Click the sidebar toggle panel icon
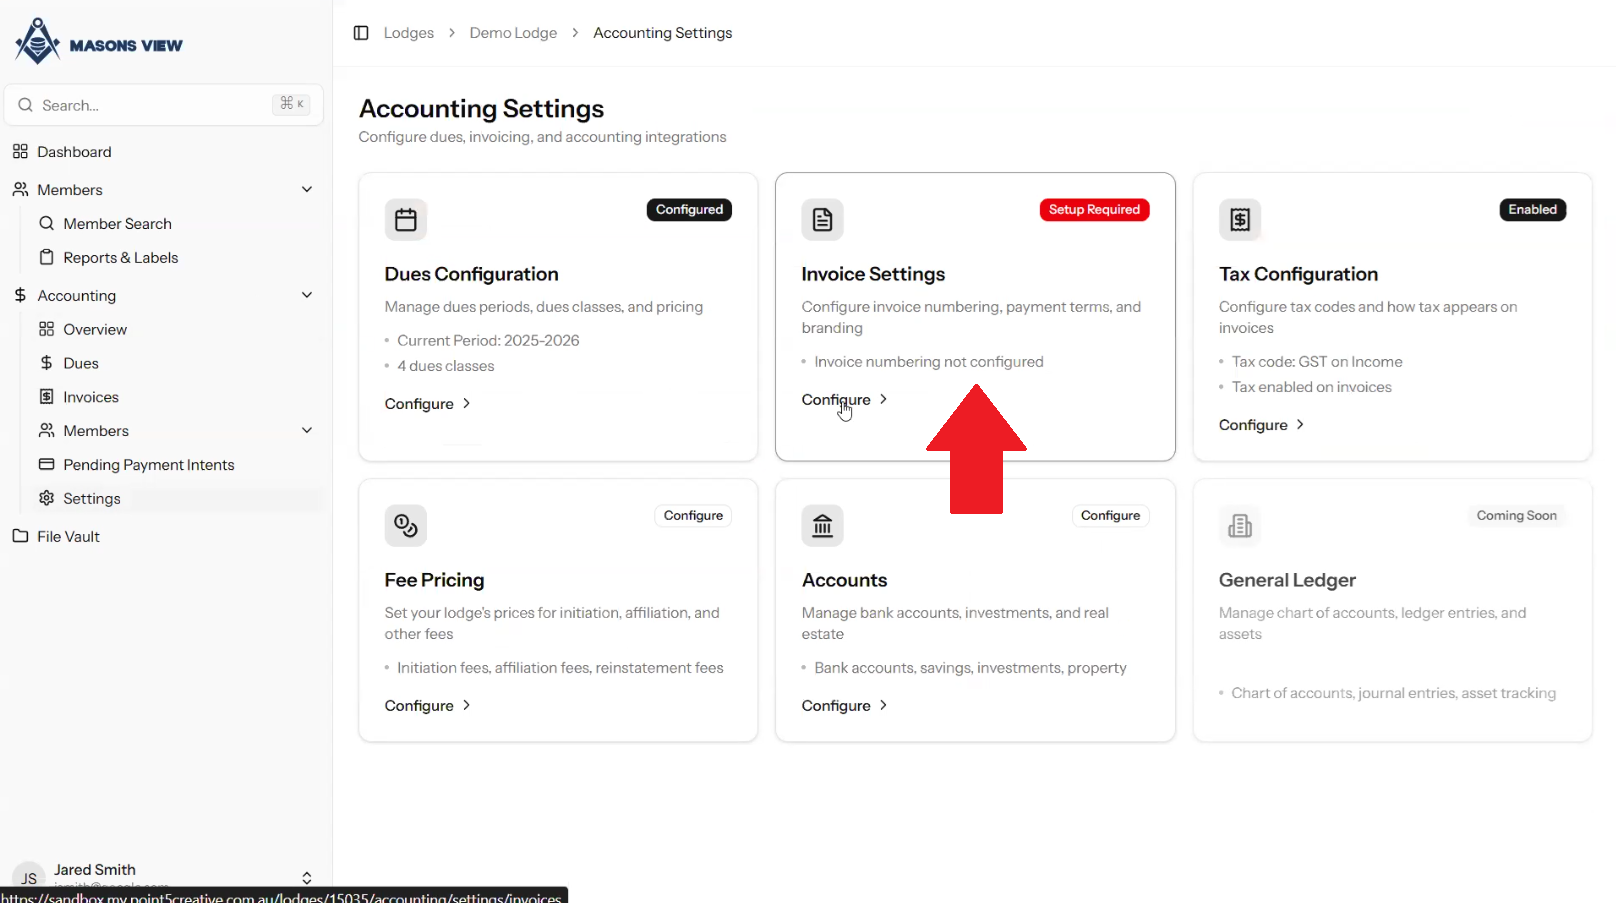Screen dimensions: 1616x903 (x=361, y=33)
